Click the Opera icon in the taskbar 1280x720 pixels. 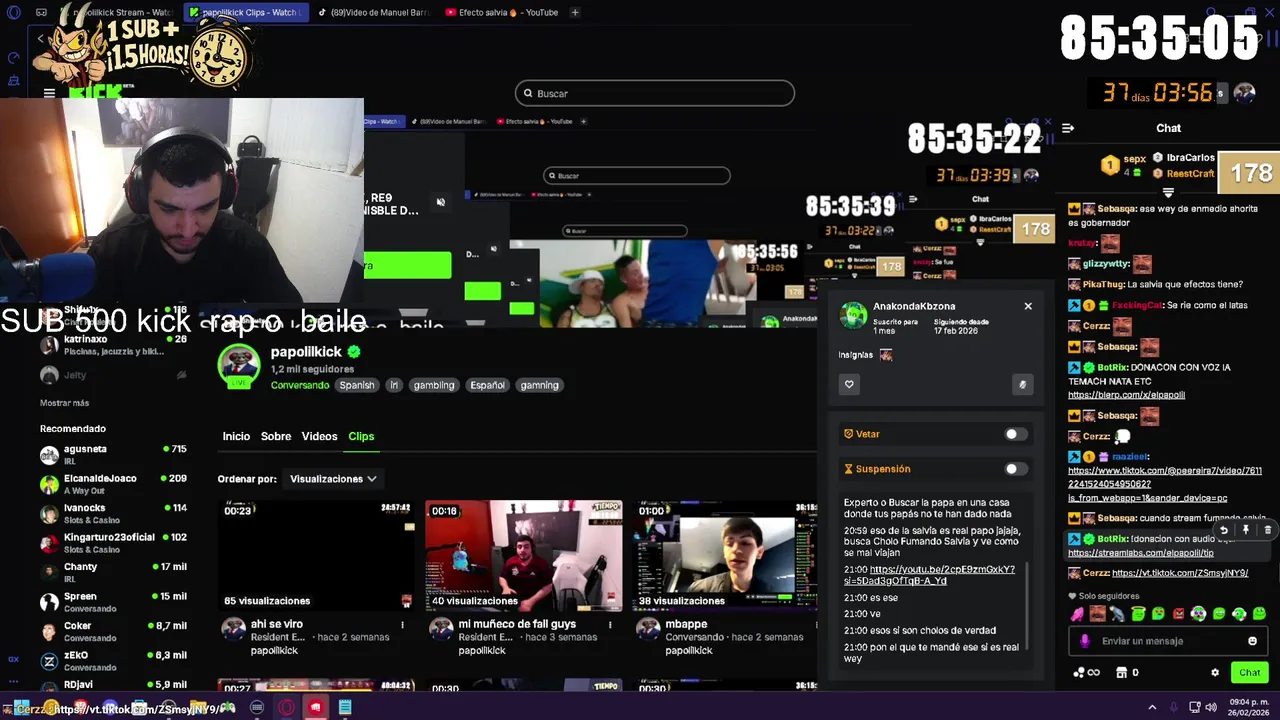[287, 708]
